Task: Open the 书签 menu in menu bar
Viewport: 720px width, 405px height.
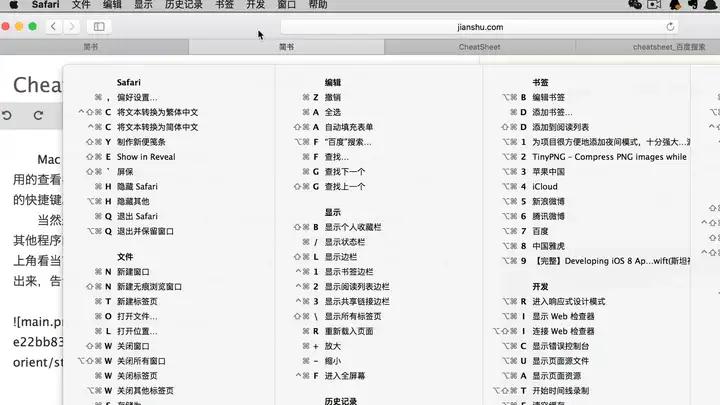Action: point(225,5)
